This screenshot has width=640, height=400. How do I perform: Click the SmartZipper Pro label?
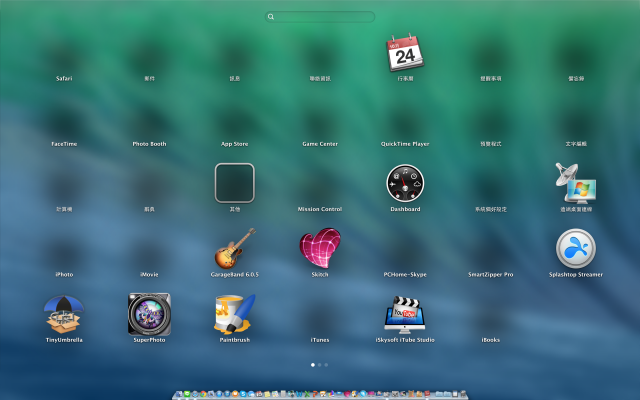coord(491,274)
